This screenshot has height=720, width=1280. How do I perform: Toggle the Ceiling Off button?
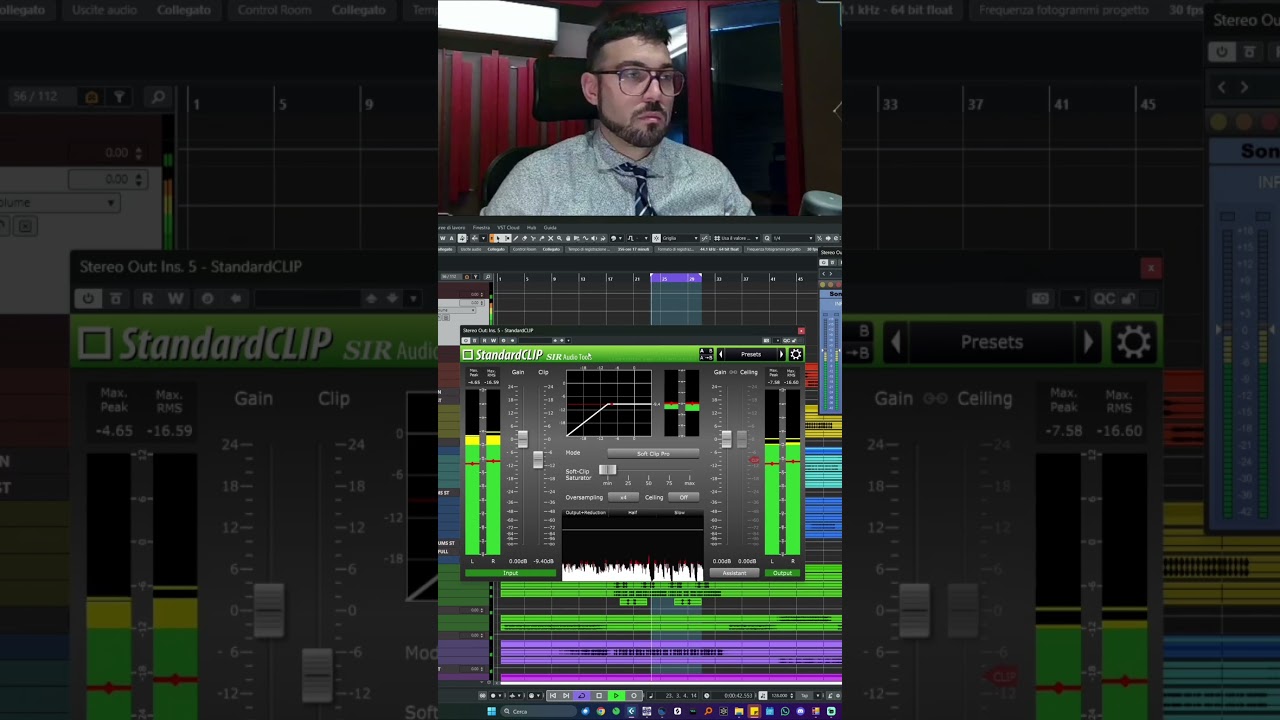(x=684, y=497)
